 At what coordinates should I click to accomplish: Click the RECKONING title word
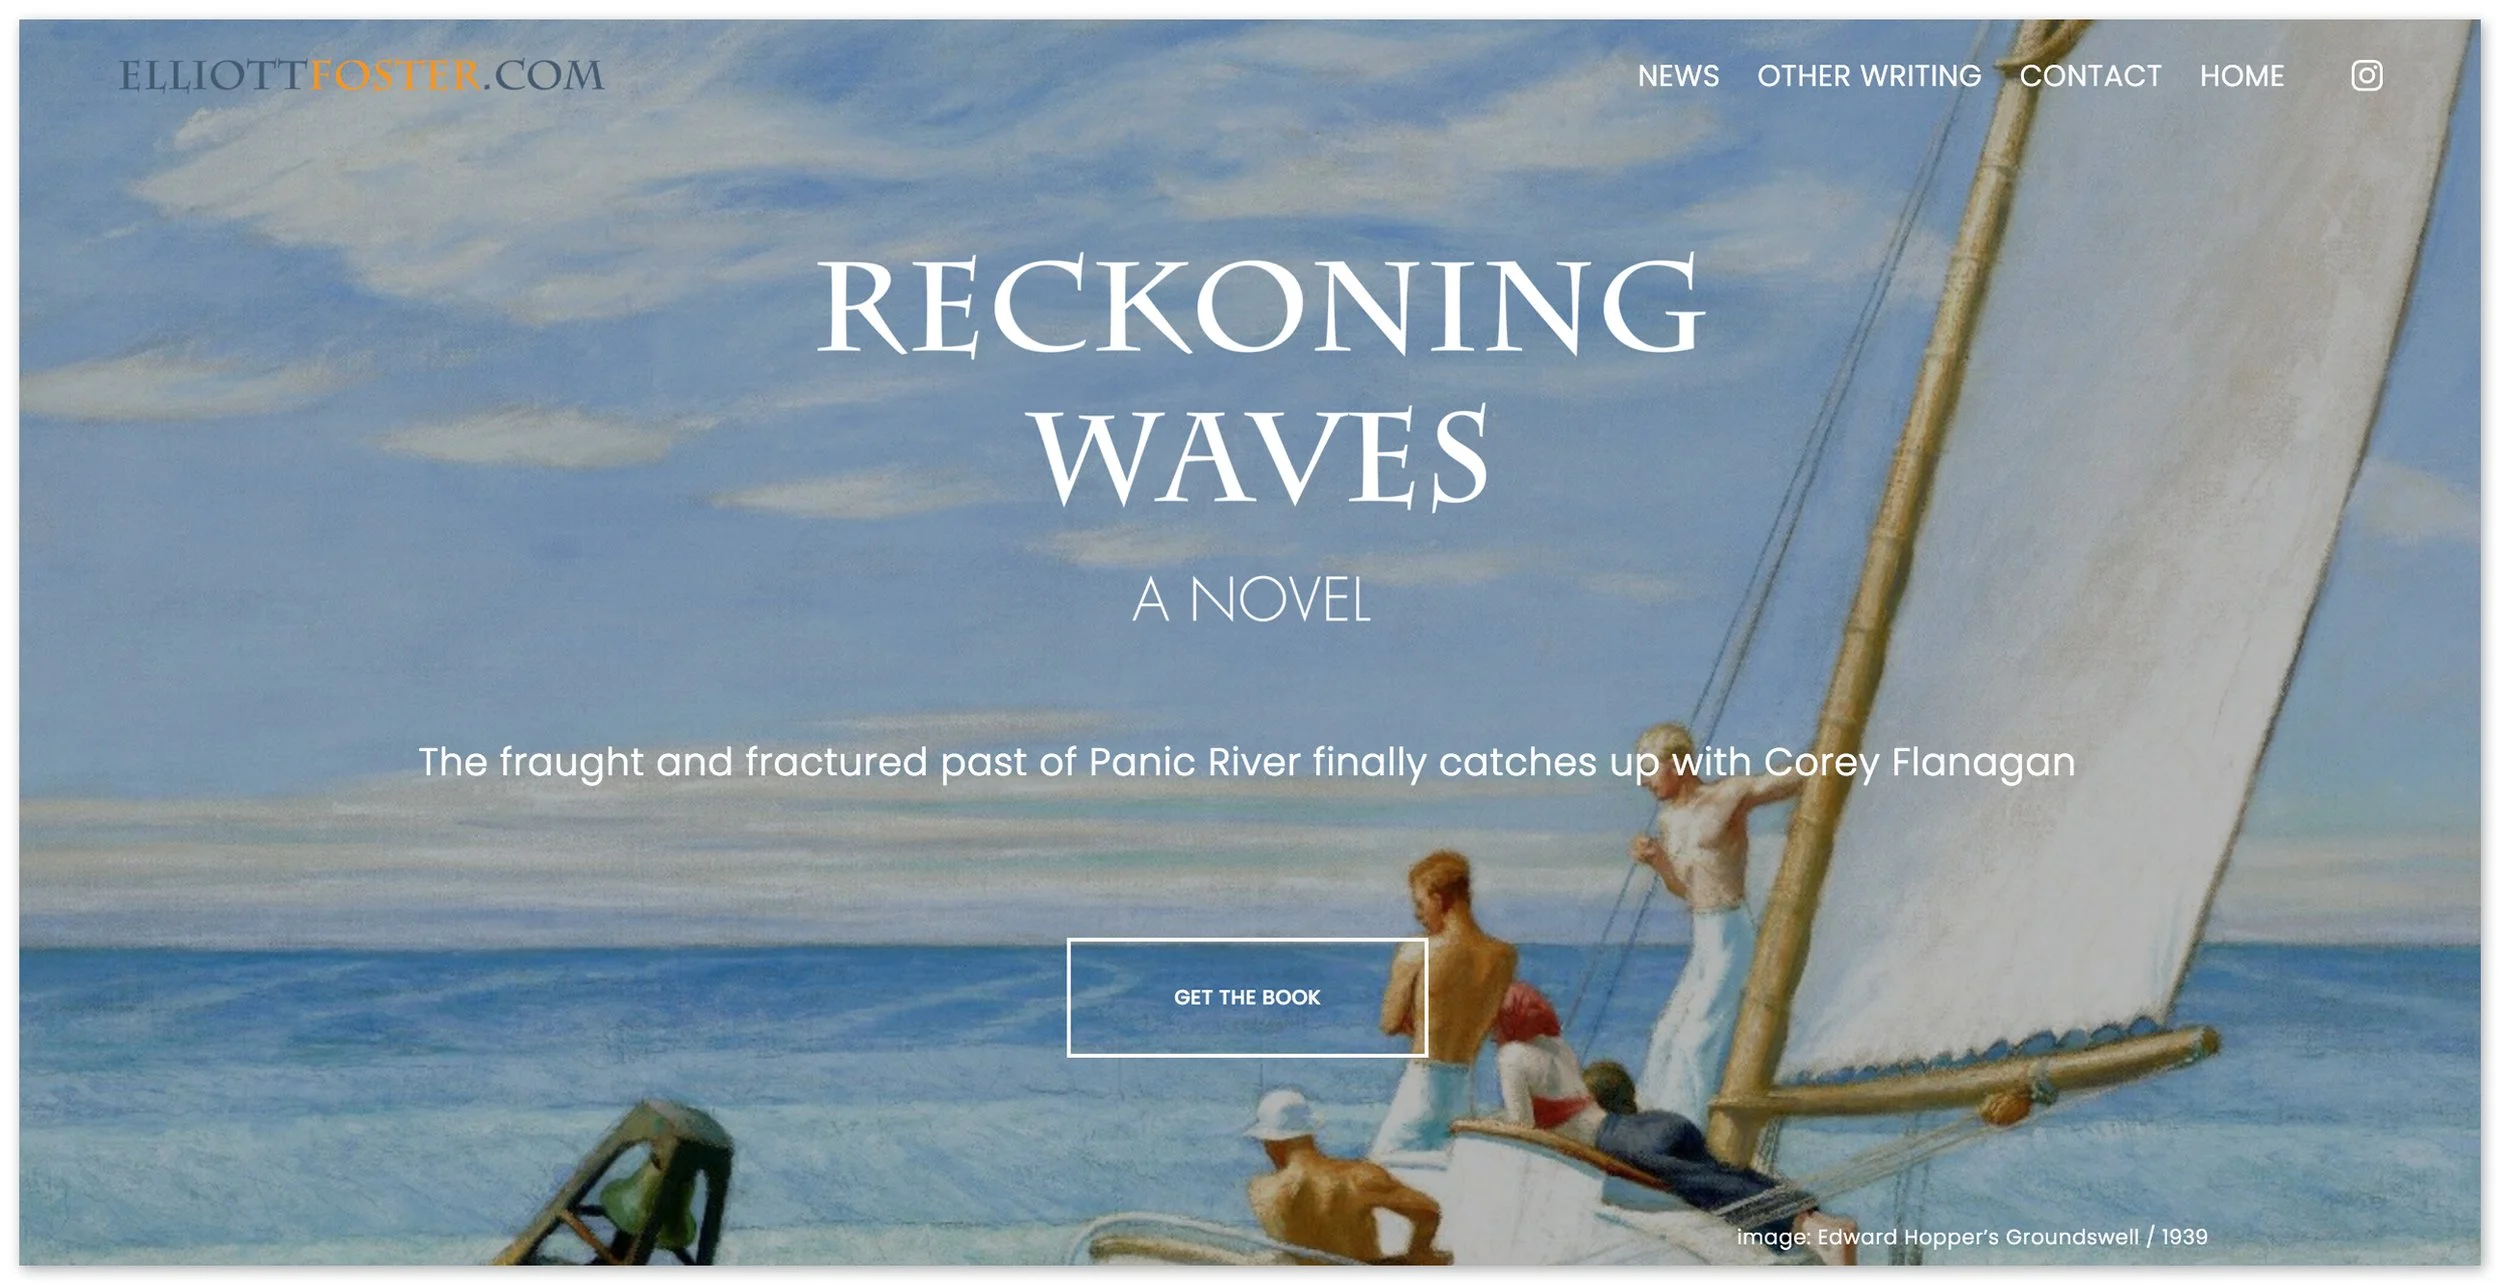click(1260, 305)
